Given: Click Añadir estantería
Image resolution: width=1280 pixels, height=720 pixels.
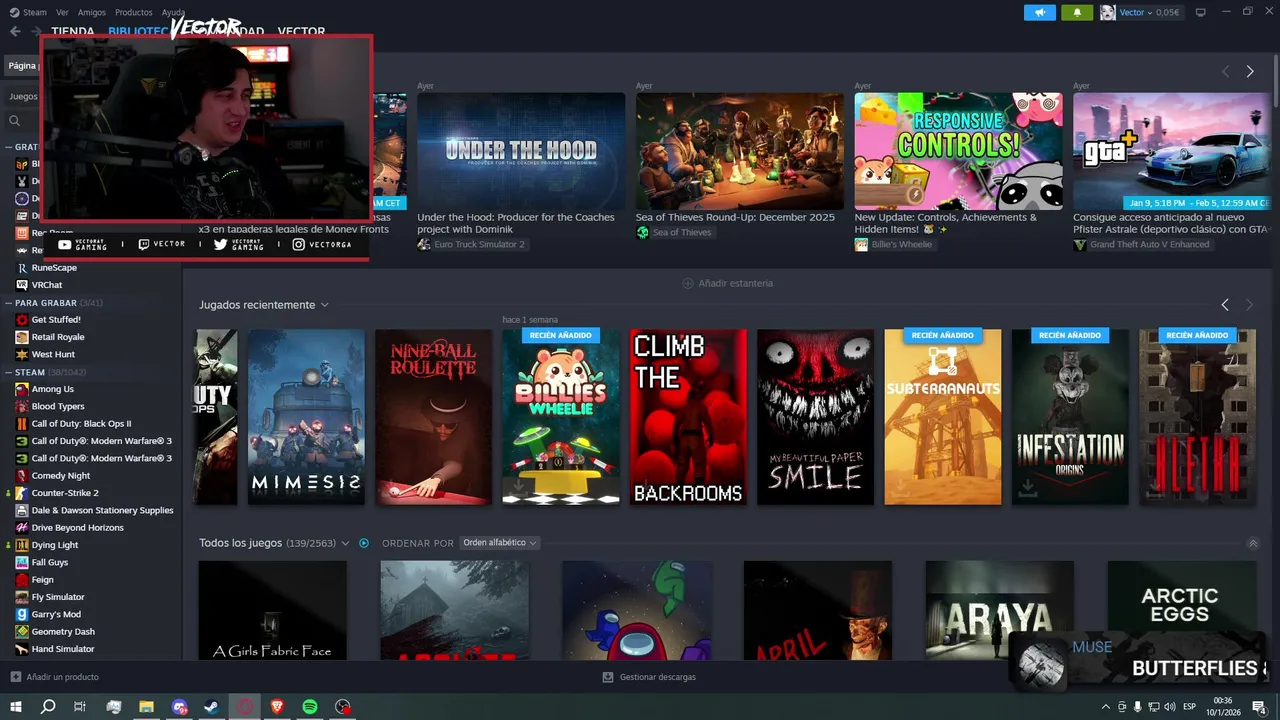Looking at the screenshot, I should pos(735,283).
